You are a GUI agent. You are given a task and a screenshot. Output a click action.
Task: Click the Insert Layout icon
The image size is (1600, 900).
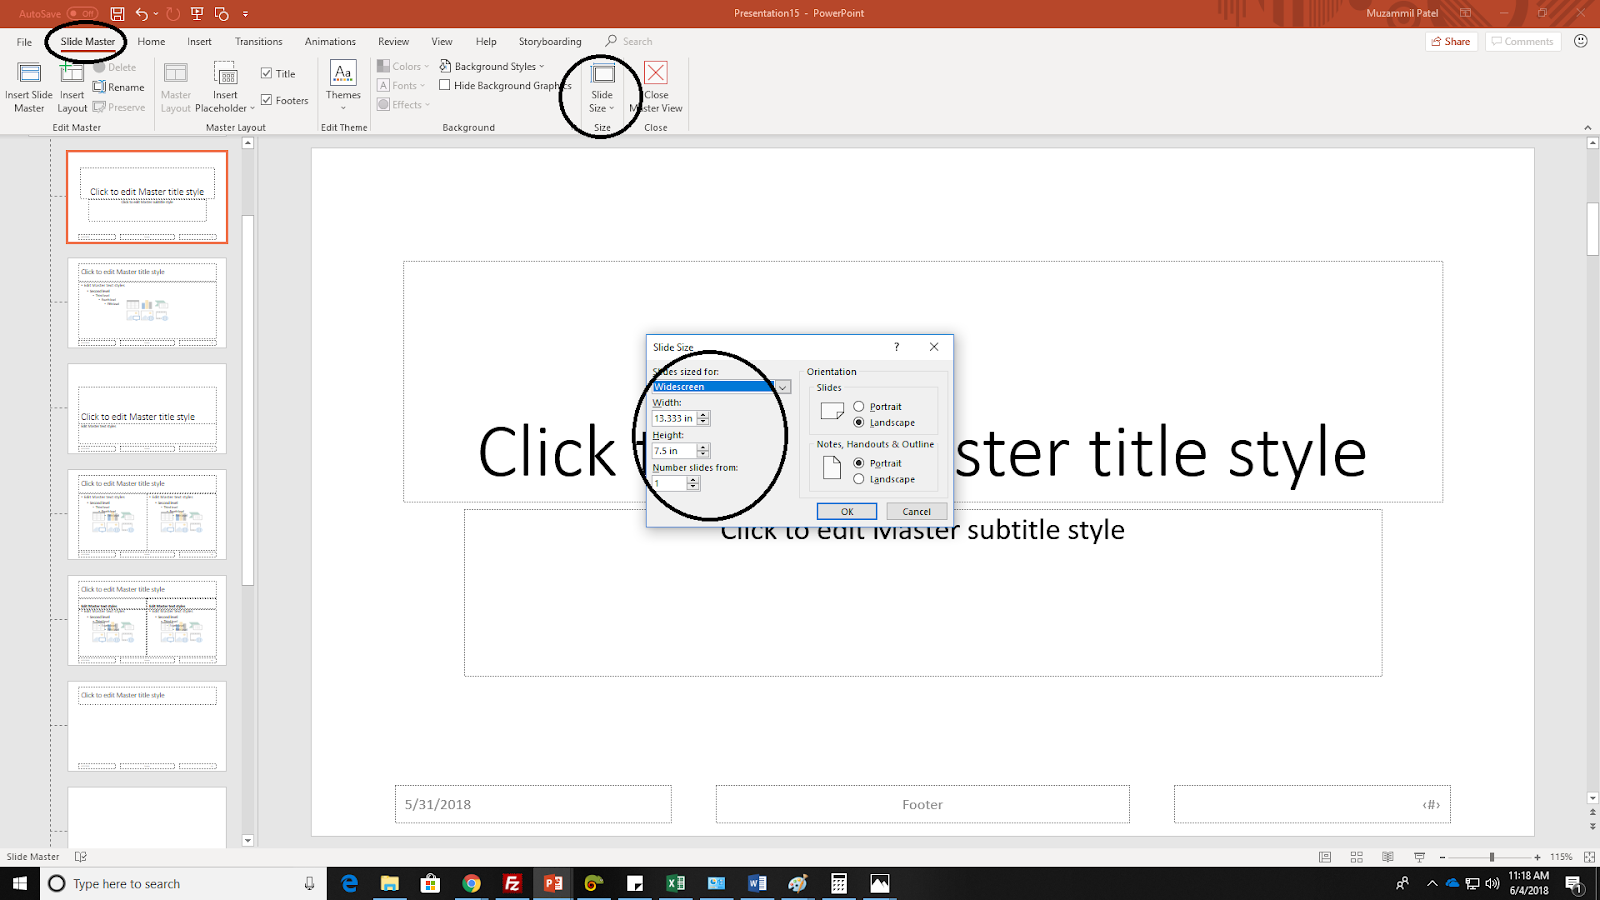72,74
